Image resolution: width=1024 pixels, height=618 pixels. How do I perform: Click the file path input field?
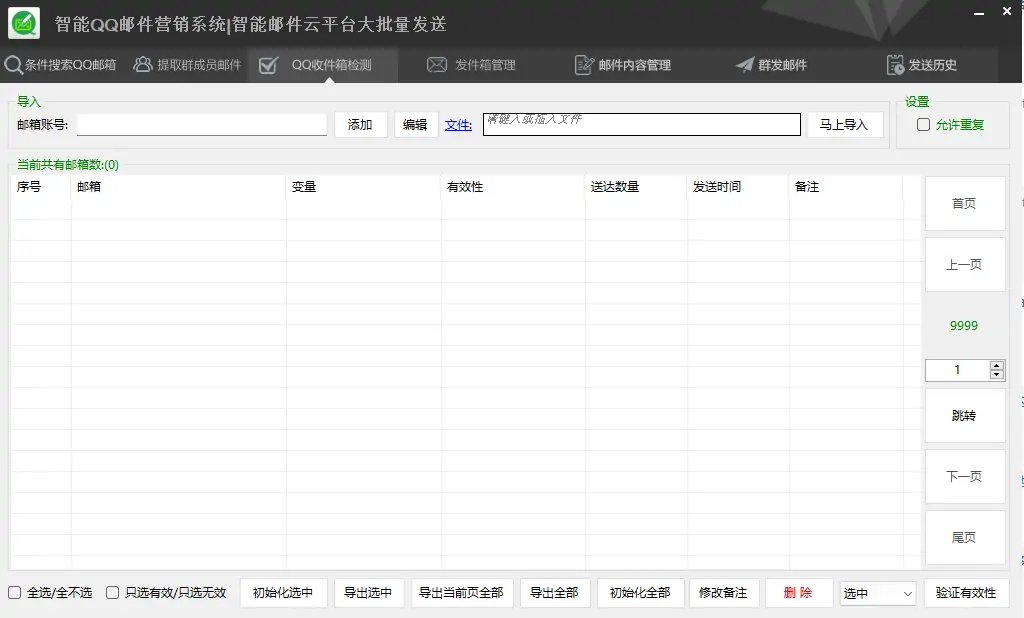point(642,125)
